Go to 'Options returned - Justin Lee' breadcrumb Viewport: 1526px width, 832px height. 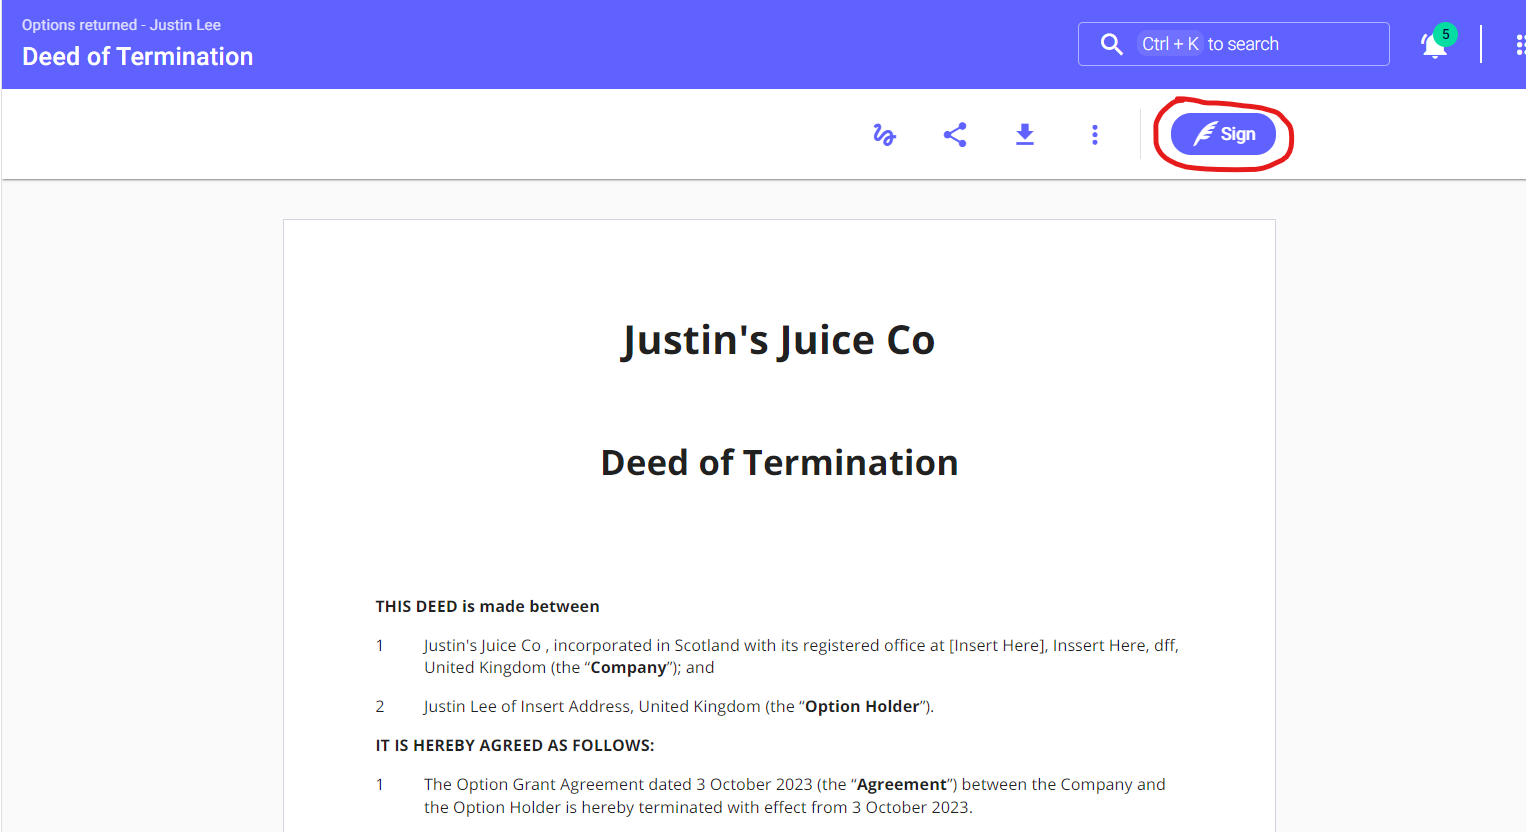click(x=121, y=25)
